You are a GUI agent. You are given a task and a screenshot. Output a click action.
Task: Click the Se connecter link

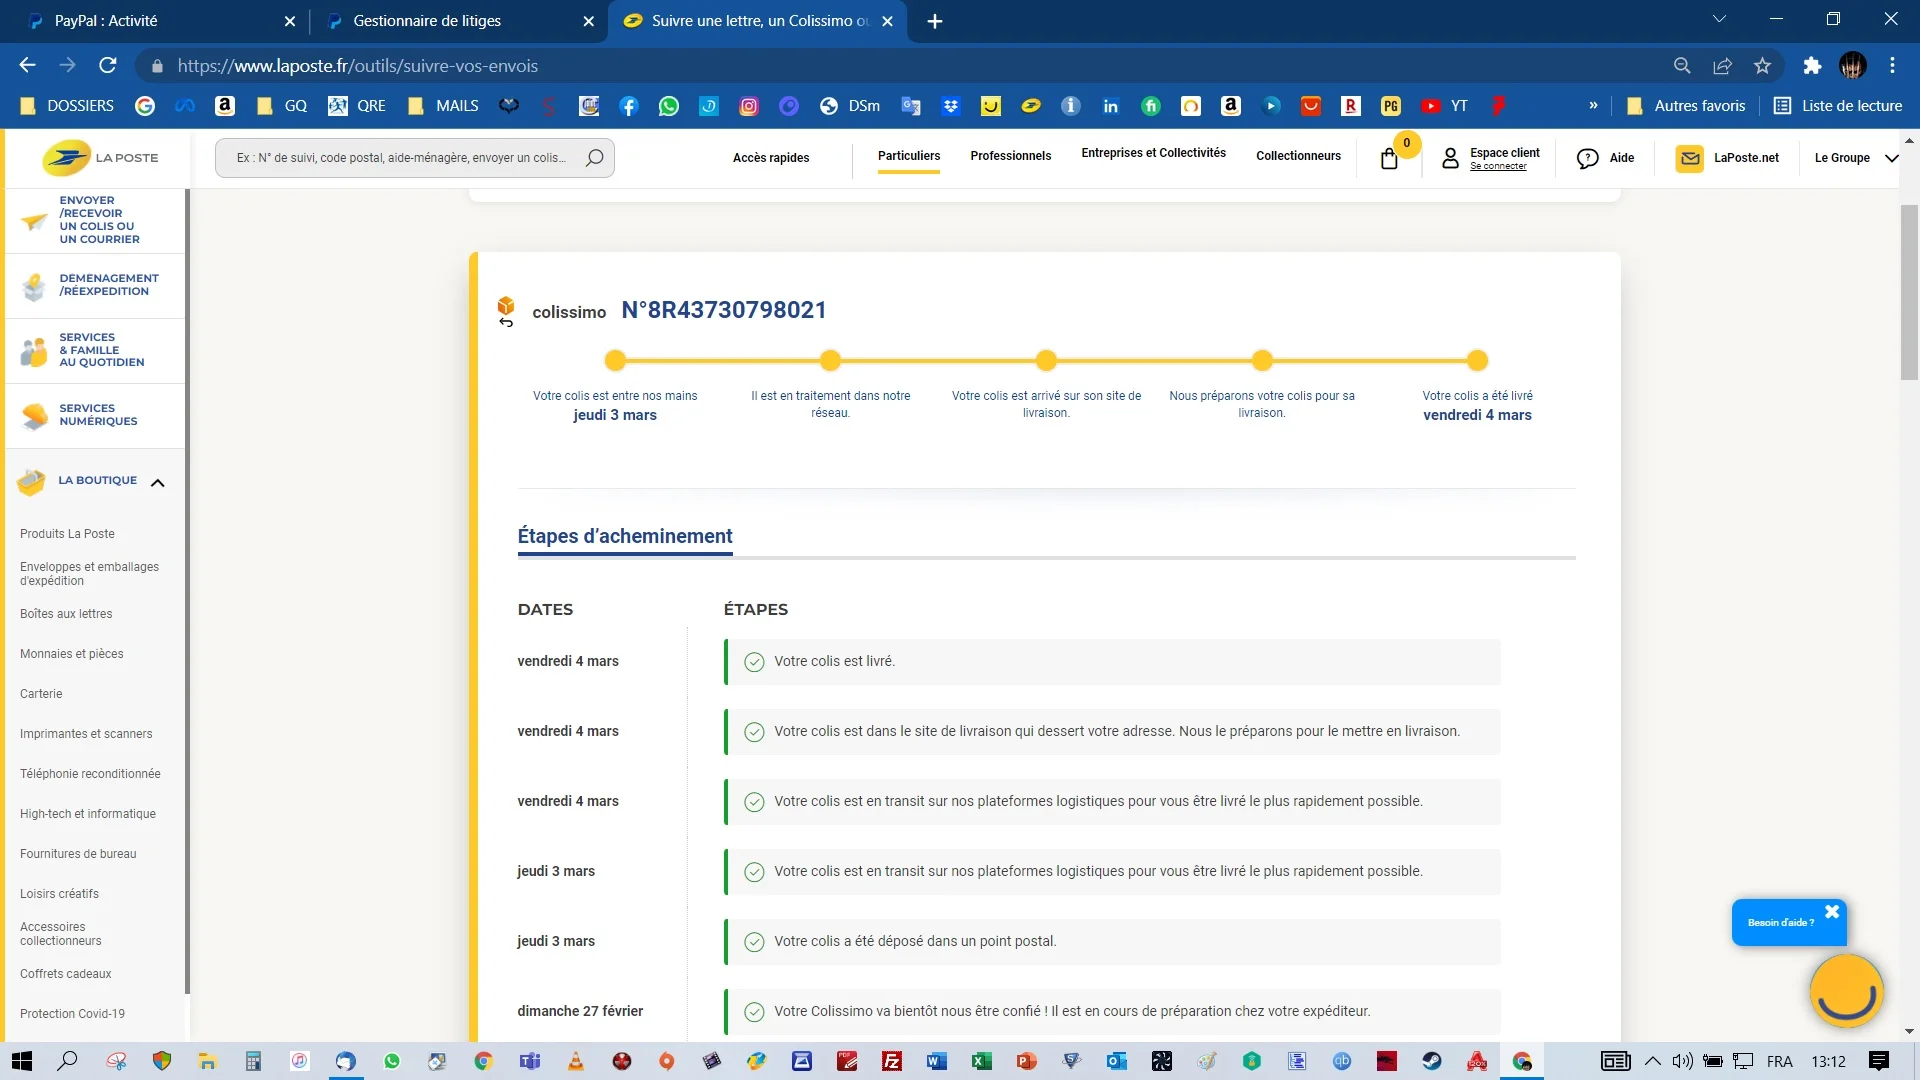1498,167
